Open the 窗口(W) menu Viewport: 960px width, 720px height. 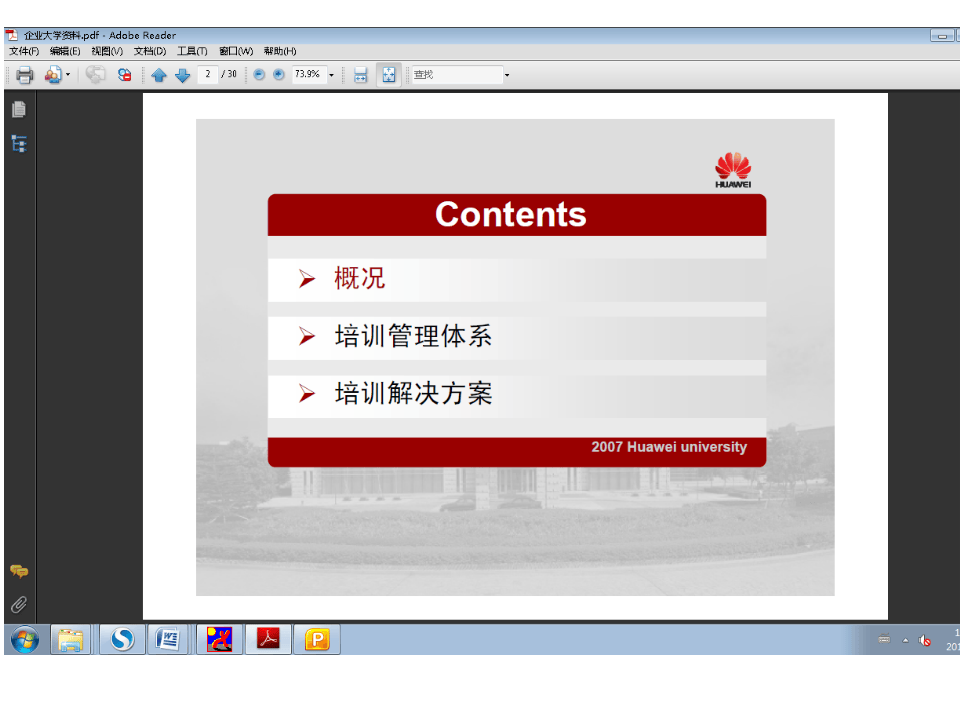coord(236,51)
